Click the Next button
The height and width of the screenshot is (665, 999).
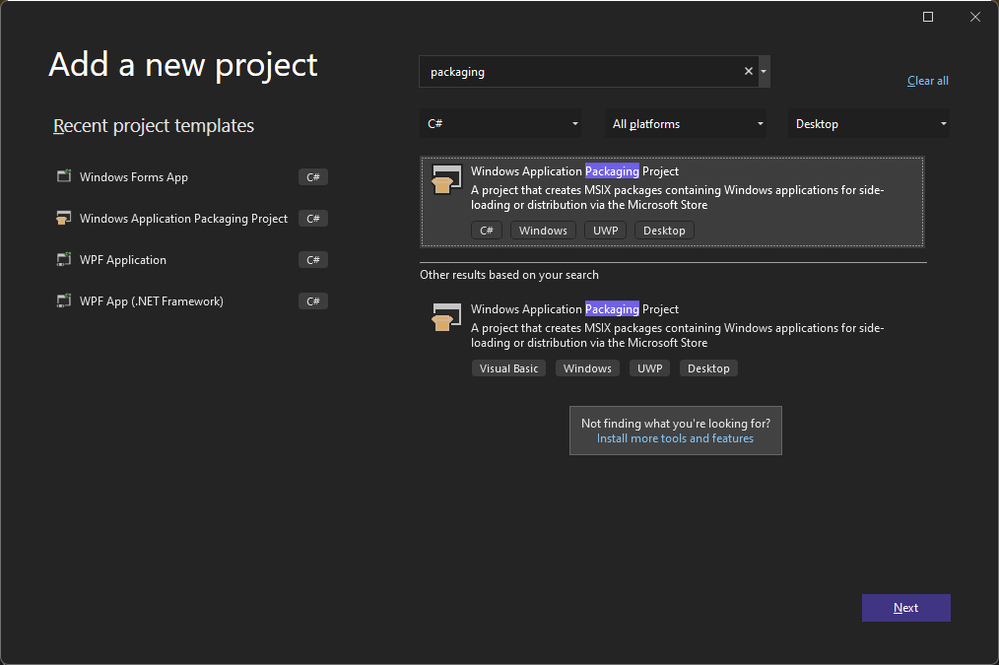point(906,608)
